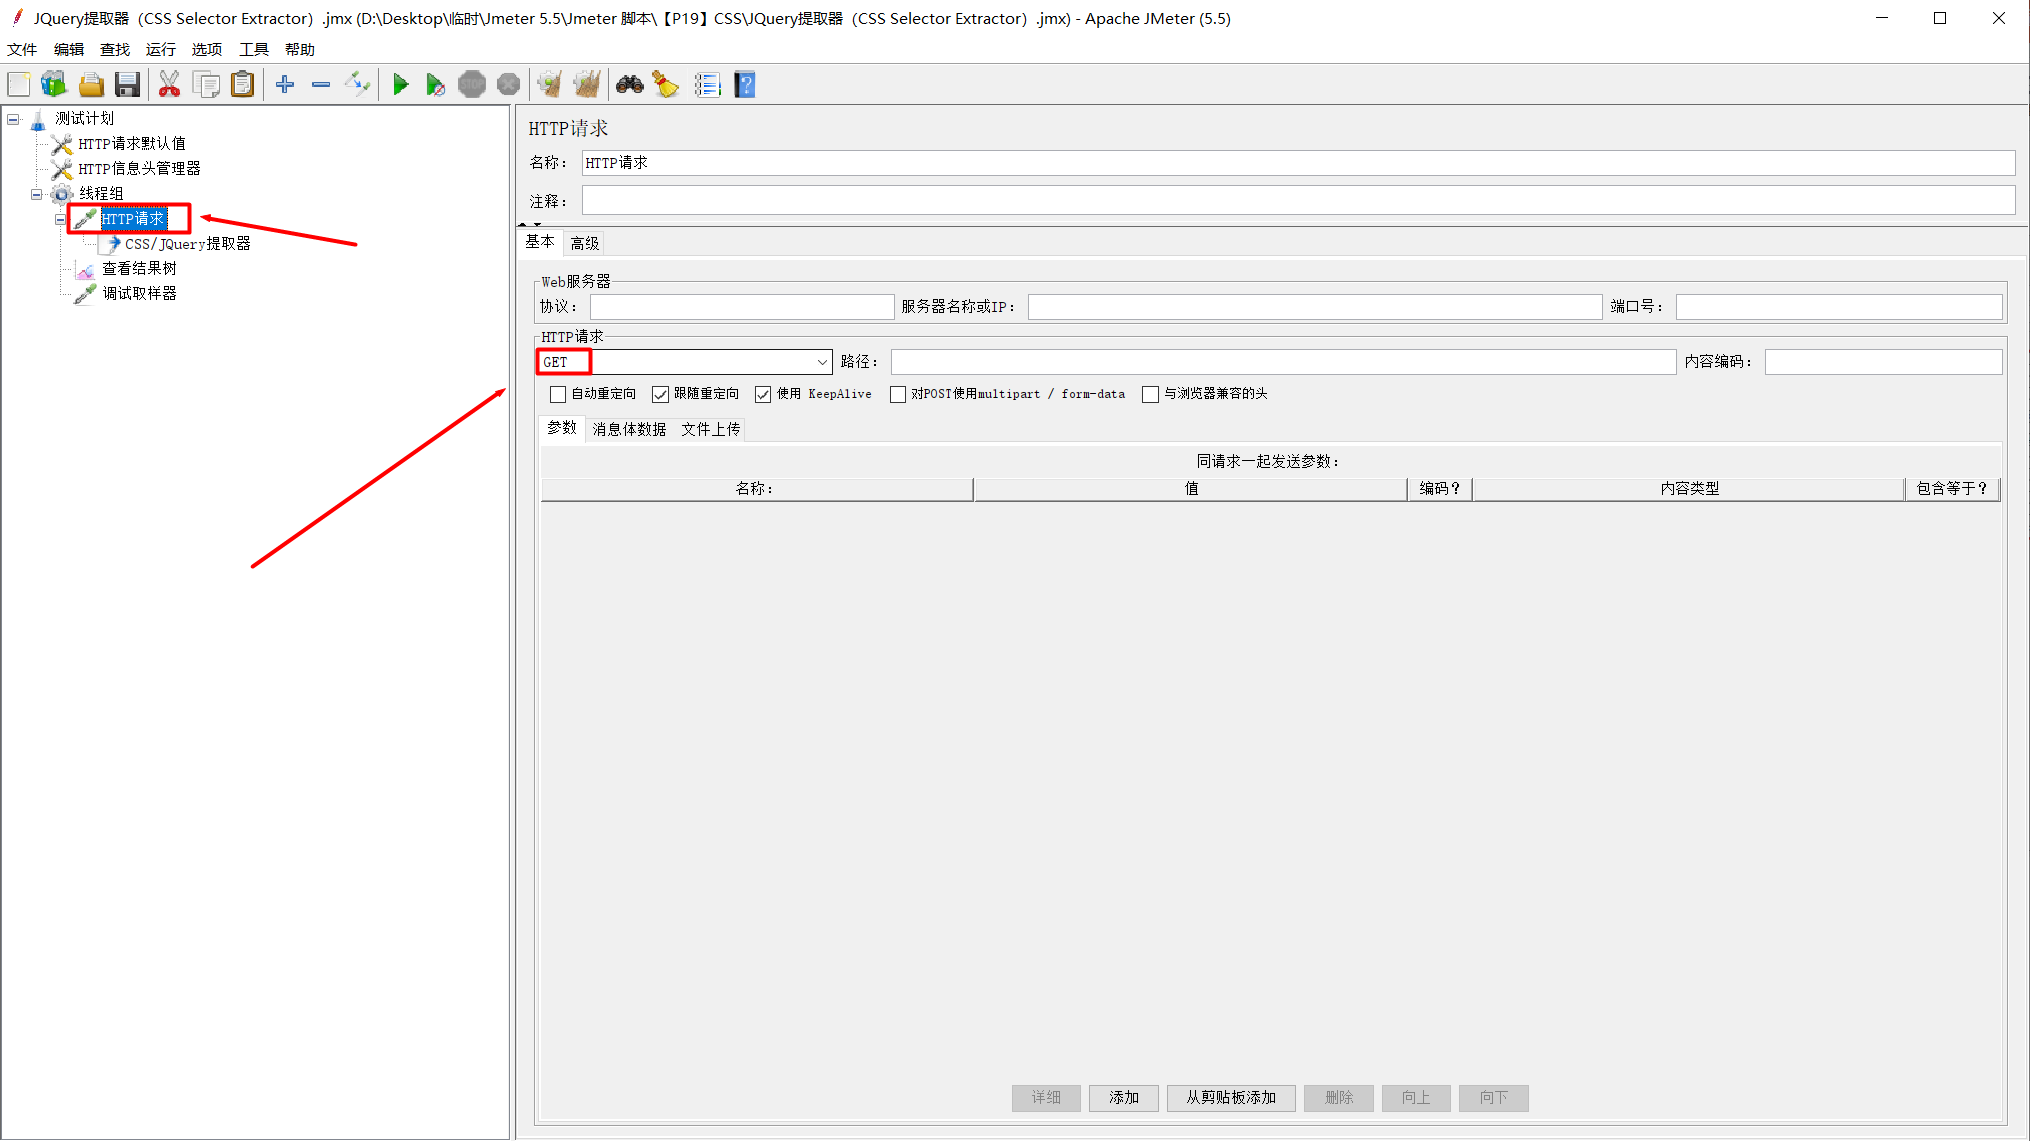Open the 运行 menu
Image resolution: width=2030 pixels, height=1141 pixels.
pos(161,49)
